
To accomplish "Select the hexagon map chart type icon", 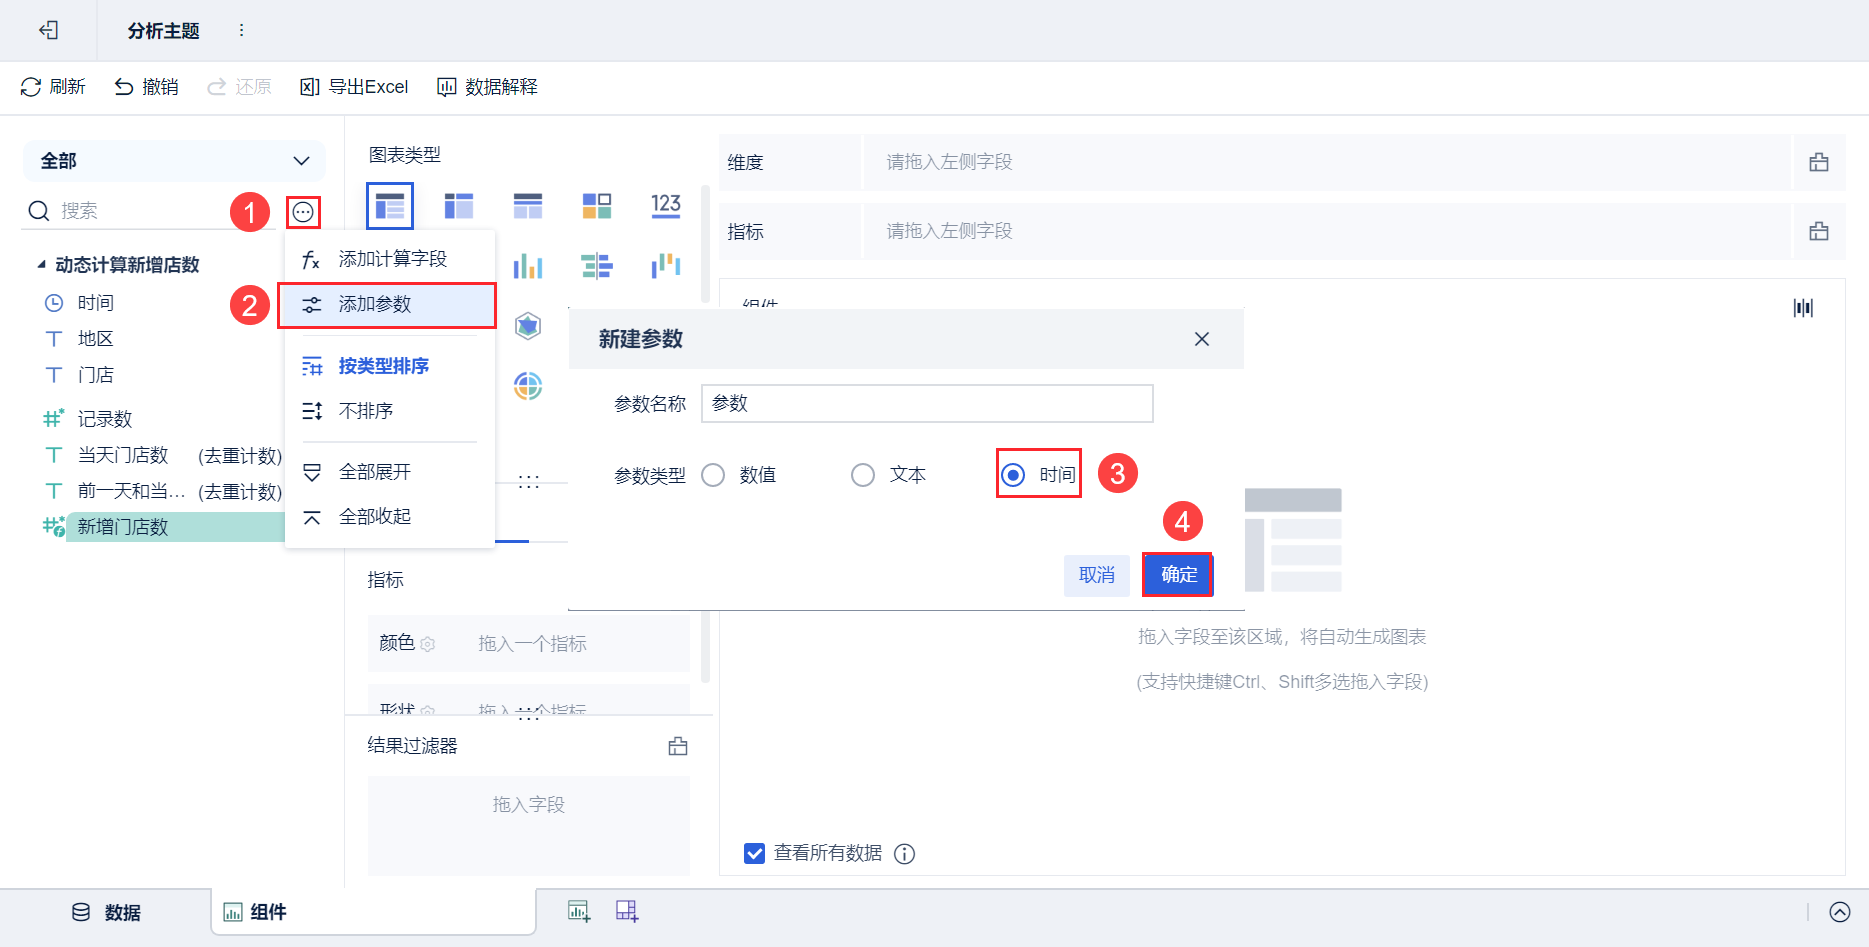I will 528,326.
